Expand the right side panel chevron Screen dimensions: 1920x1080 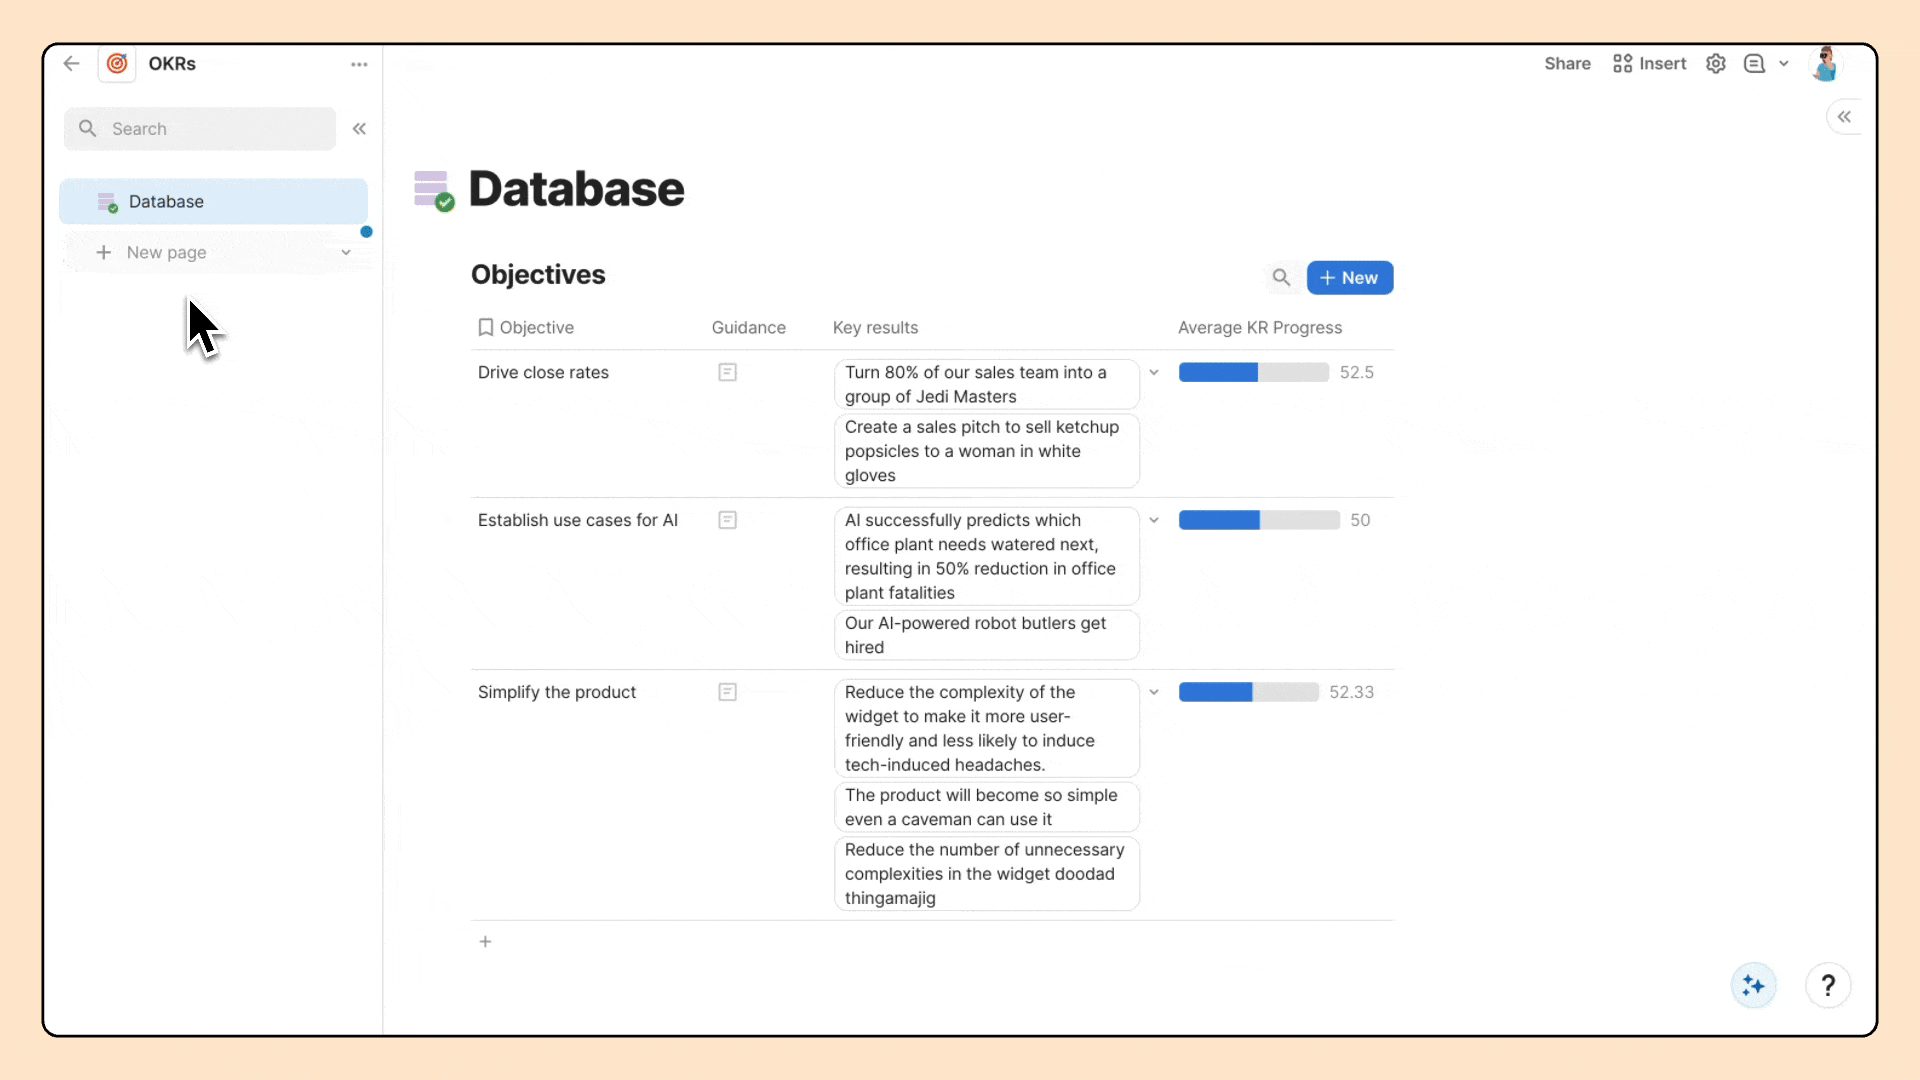click(x=1844, y=117)
